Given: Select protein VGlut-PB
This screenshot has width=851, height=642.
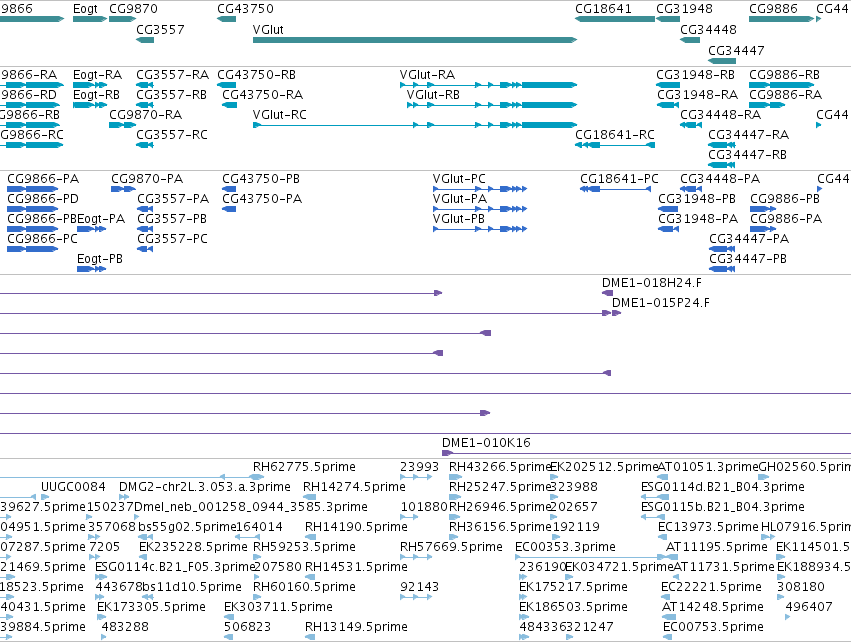Looking at the screenshot, I should [480, 229].
